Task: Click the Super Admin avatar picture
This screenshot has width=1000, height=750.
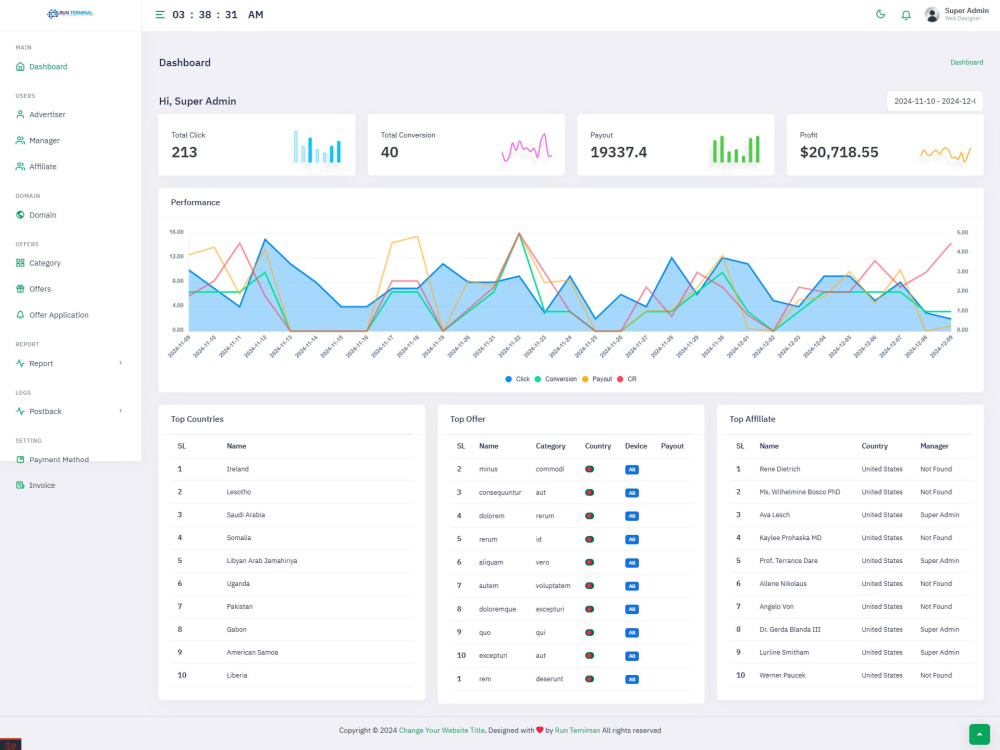Action: pos(932,15)
